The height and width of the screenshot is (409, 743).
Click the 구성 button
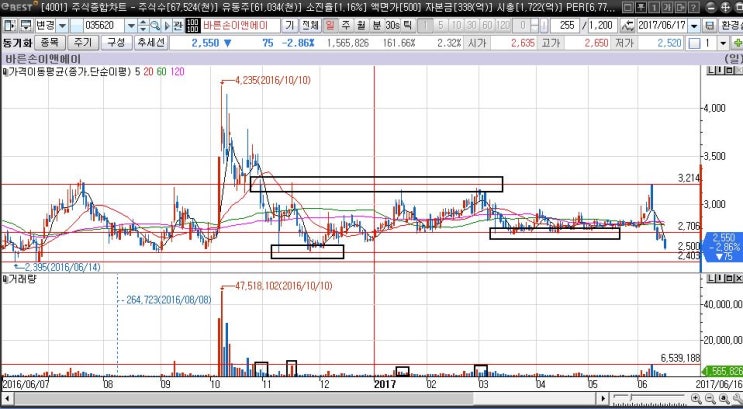pyautogui.click(x=116, y=43)
